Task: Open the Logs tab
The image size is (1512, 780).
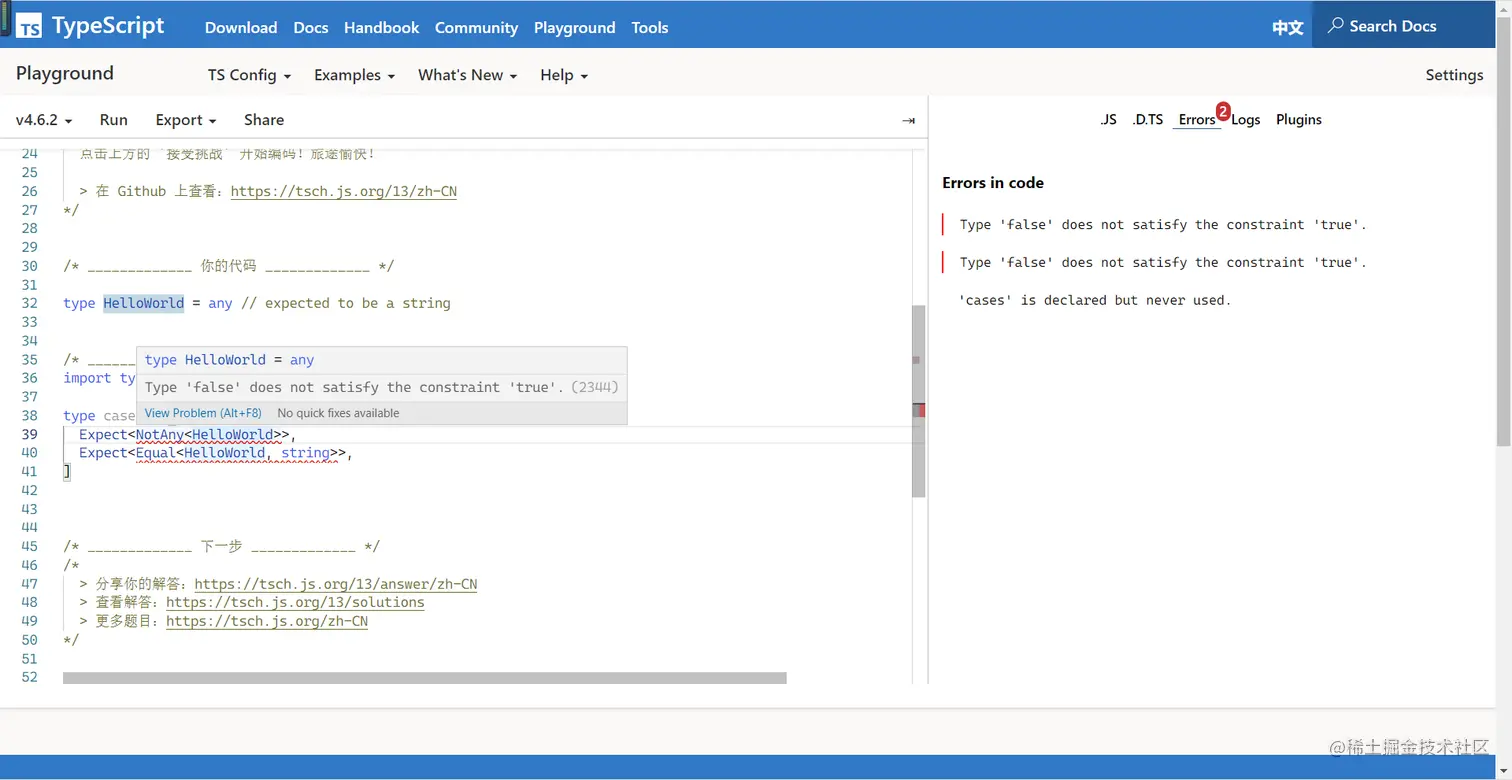Action: 1246,120
